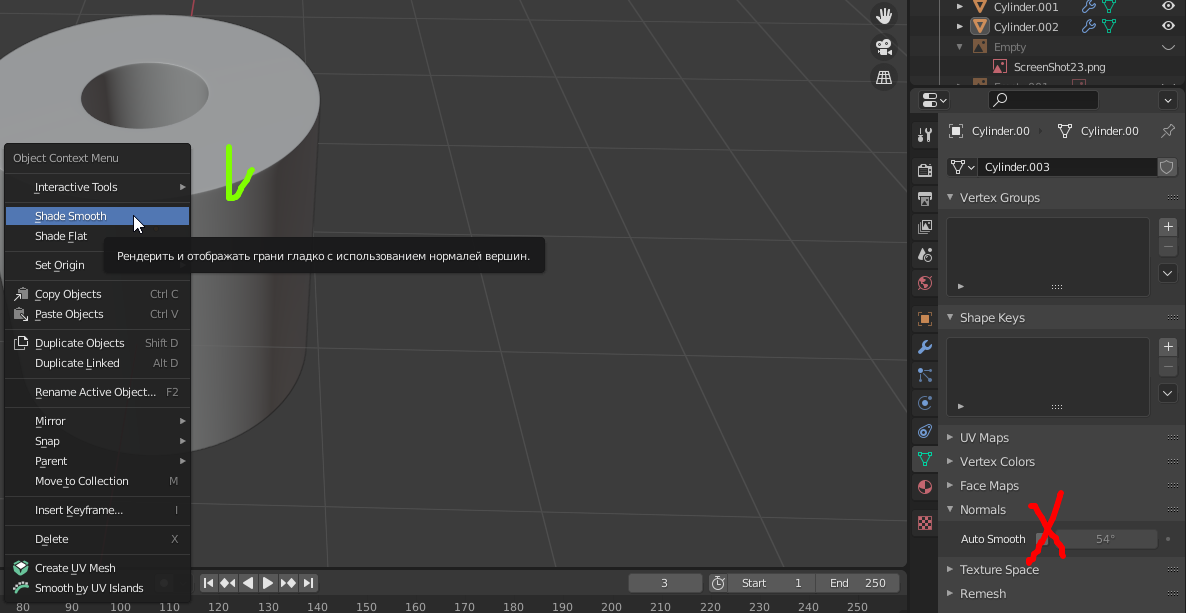Screen dimensions: 1186x613
Task: Switch perspective/orthographic with grid icon
Action: tap(883, 77)
